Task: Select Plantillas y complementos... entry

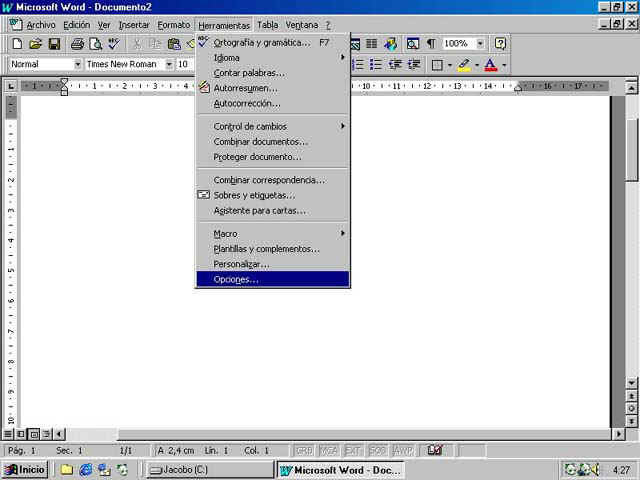Action: [273, 249]
